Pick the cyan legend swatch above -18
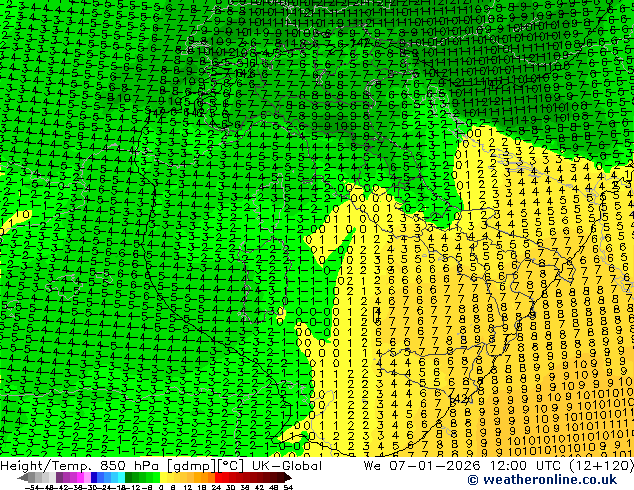Viewport: 634px width, 490px height. [121, 477]
